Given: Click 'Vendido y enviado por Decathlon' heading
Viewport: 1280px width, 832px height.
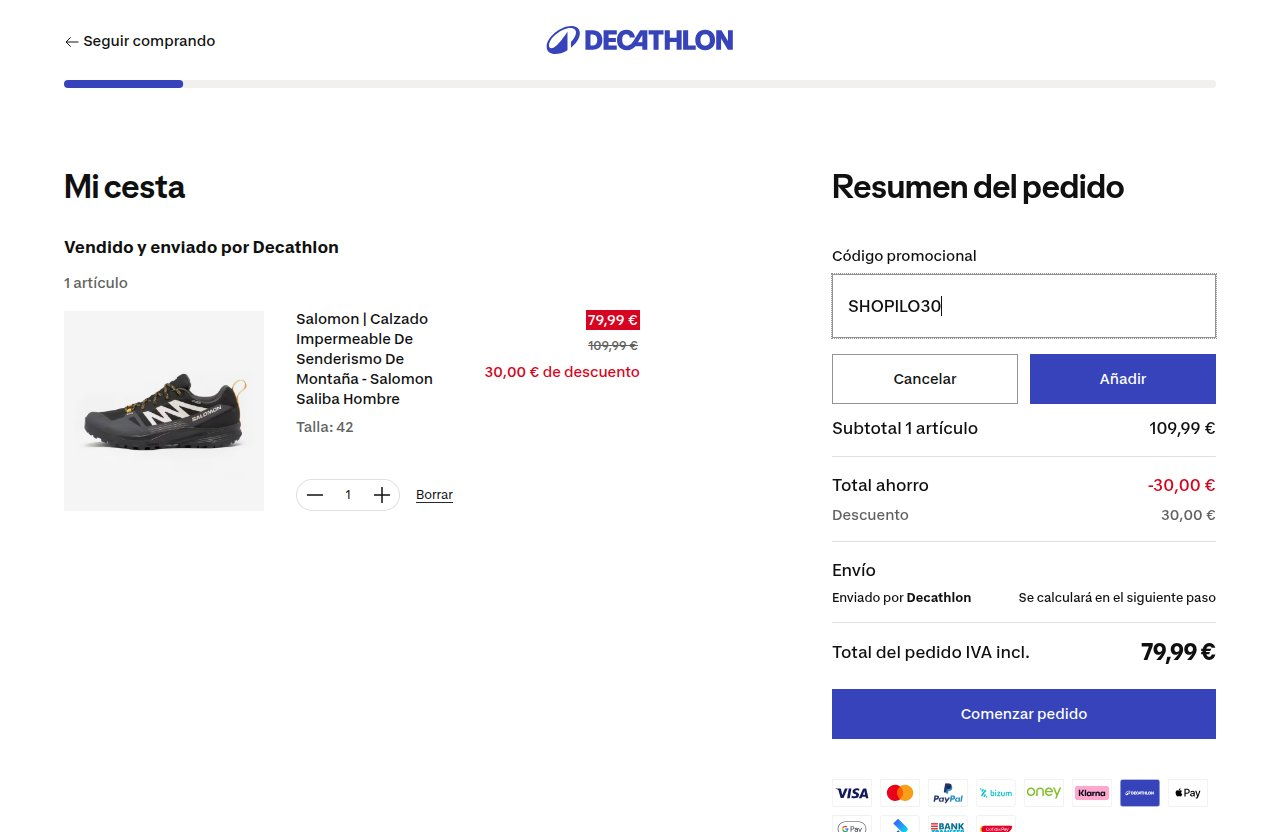Looking at the screenshot, I should 201,247.
